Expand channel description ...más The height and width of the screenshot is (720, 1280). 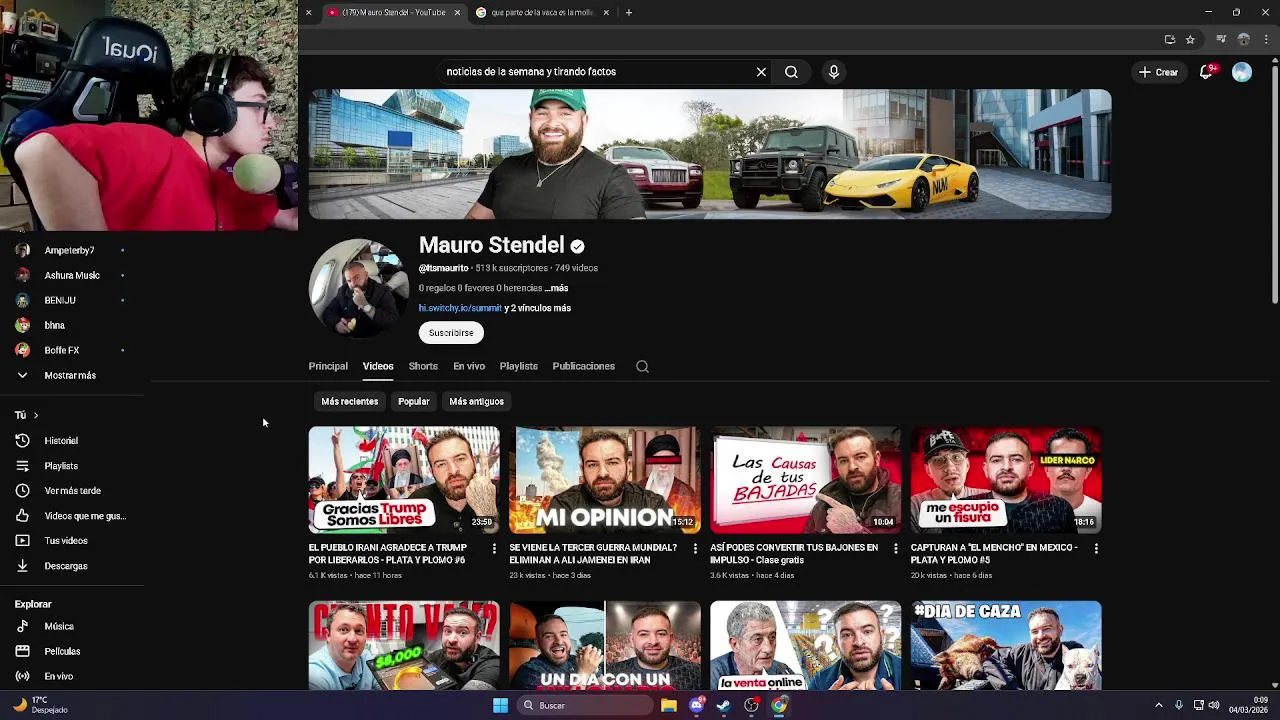[x=557, y=288]
